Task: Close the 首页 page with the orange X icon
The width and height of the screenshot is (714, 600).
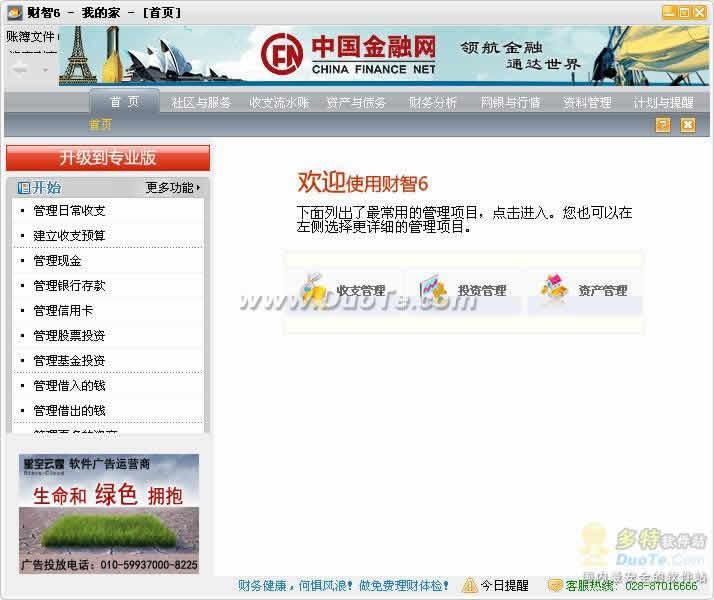Action: tap(688, 124)
